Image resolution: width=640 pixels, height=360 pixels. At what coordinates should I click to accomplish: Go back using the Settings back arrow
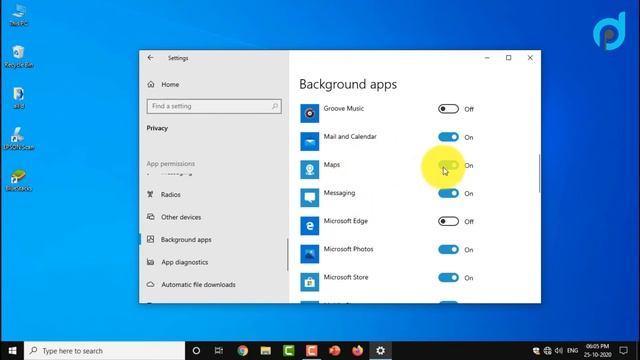[151, 58]
